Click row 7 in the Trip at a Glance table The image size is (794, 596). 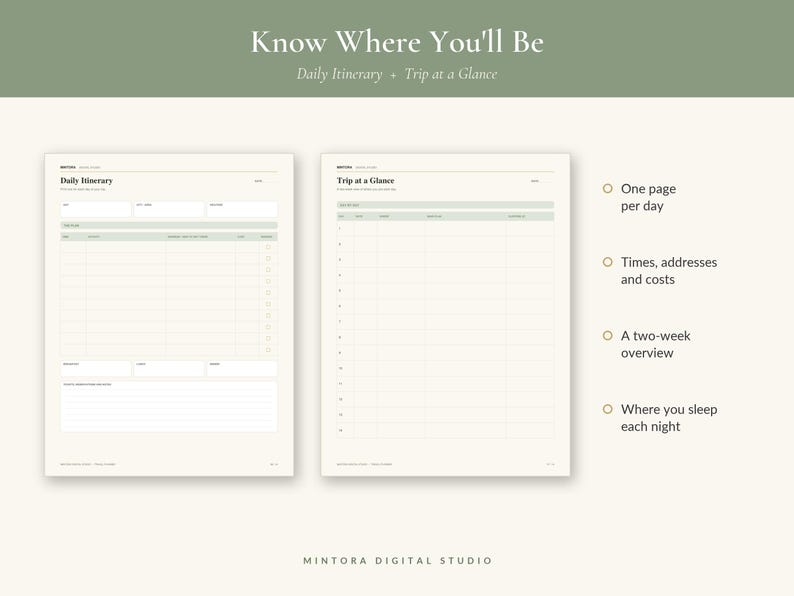446,322
